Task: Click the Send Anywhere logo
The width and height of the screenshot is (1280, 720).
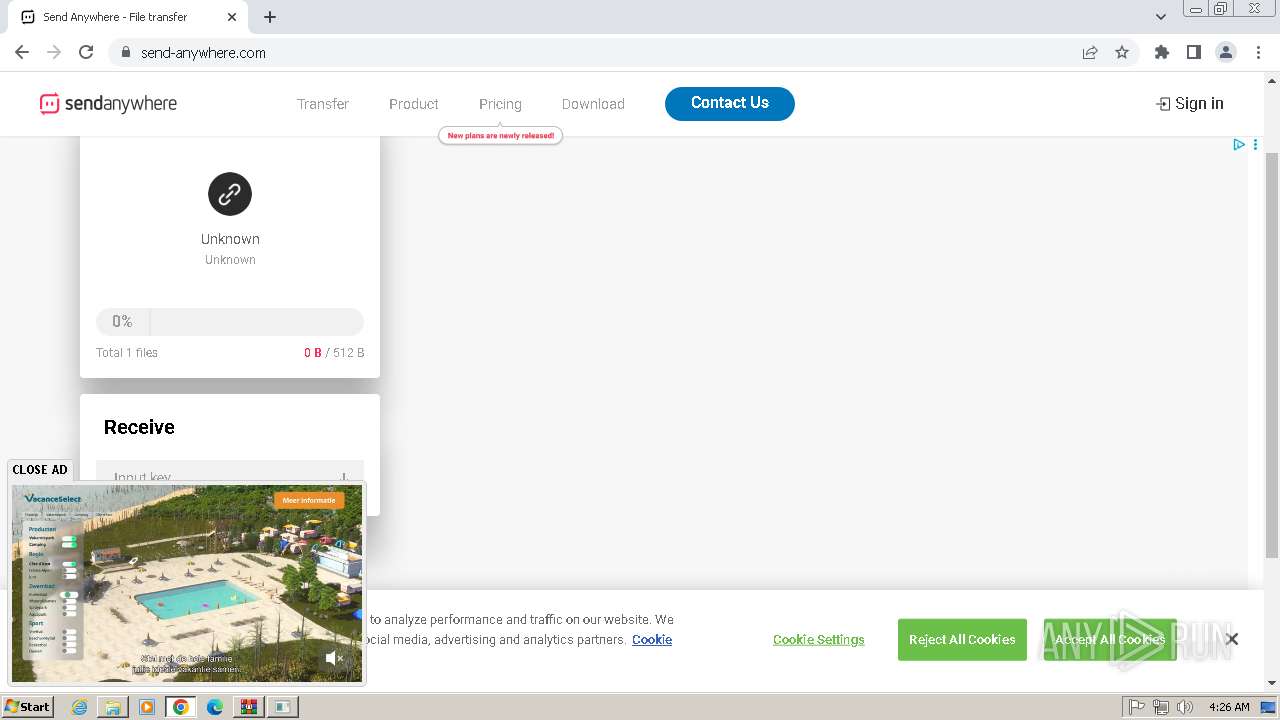Action: (108, 103)
